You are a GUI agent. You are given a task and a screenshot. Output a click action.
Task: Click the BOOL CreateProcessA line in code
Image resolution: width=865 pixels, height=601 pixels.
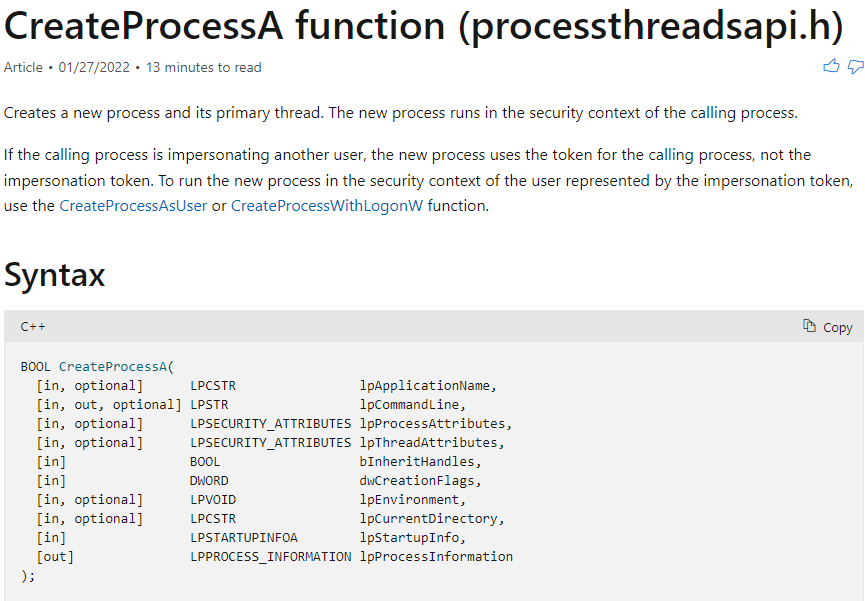pos(95,365)
